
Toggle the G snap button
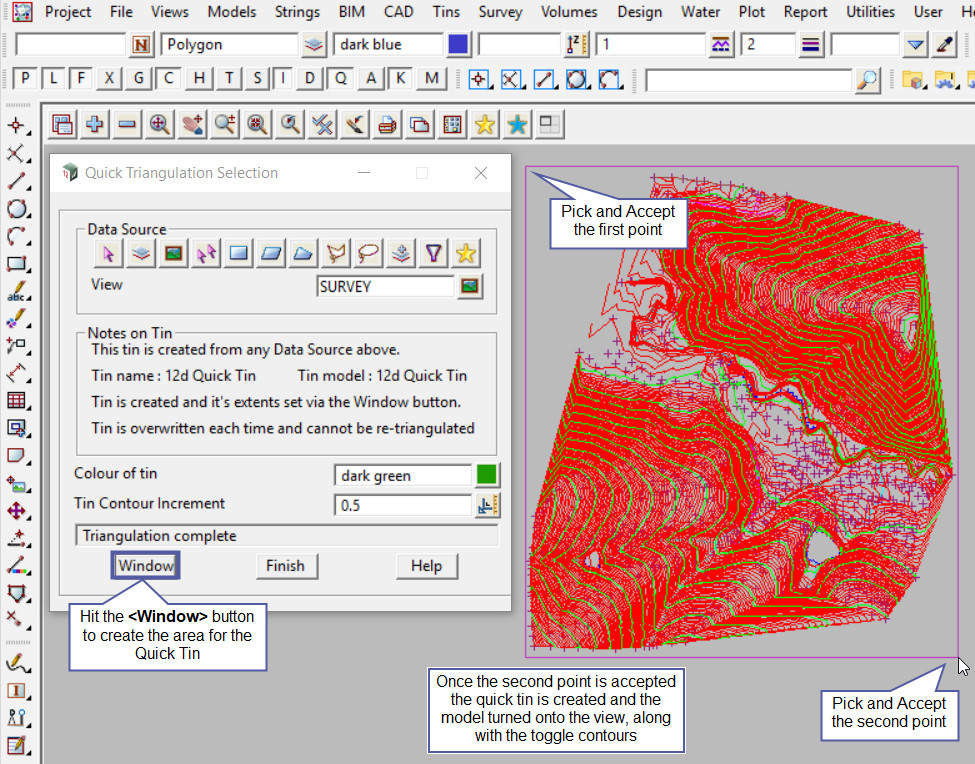pos(139,79)
